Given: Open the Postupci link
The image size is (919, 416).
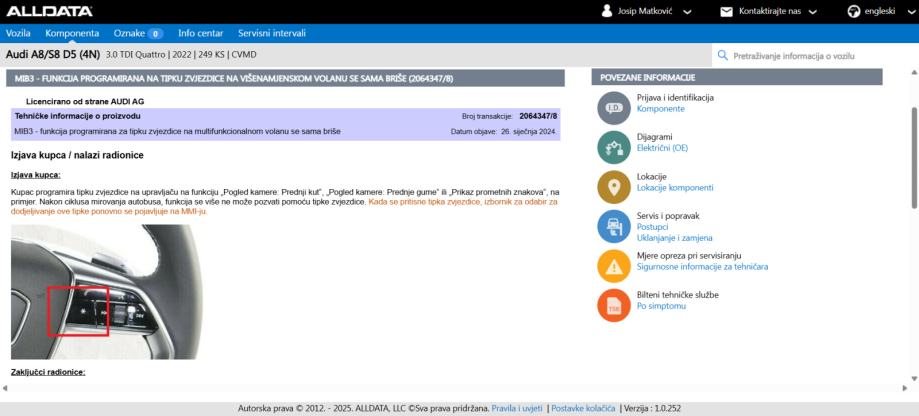Looking at the screenshot, I should [653, 227].
